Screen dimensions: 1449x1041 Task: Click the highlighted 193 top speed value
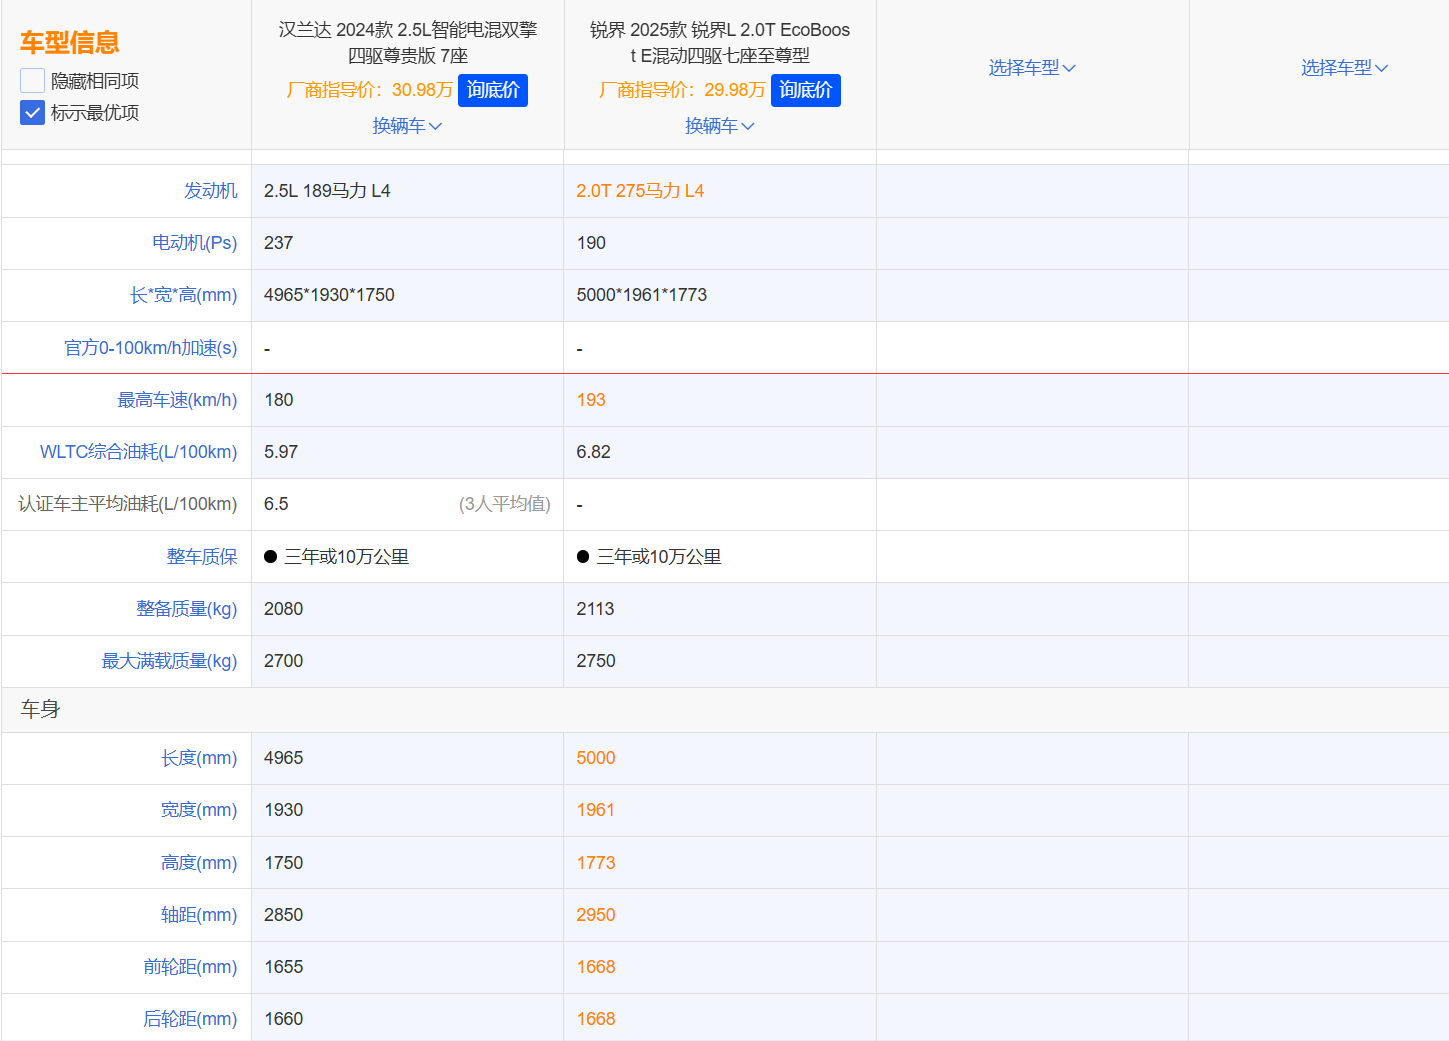(591, 400)
